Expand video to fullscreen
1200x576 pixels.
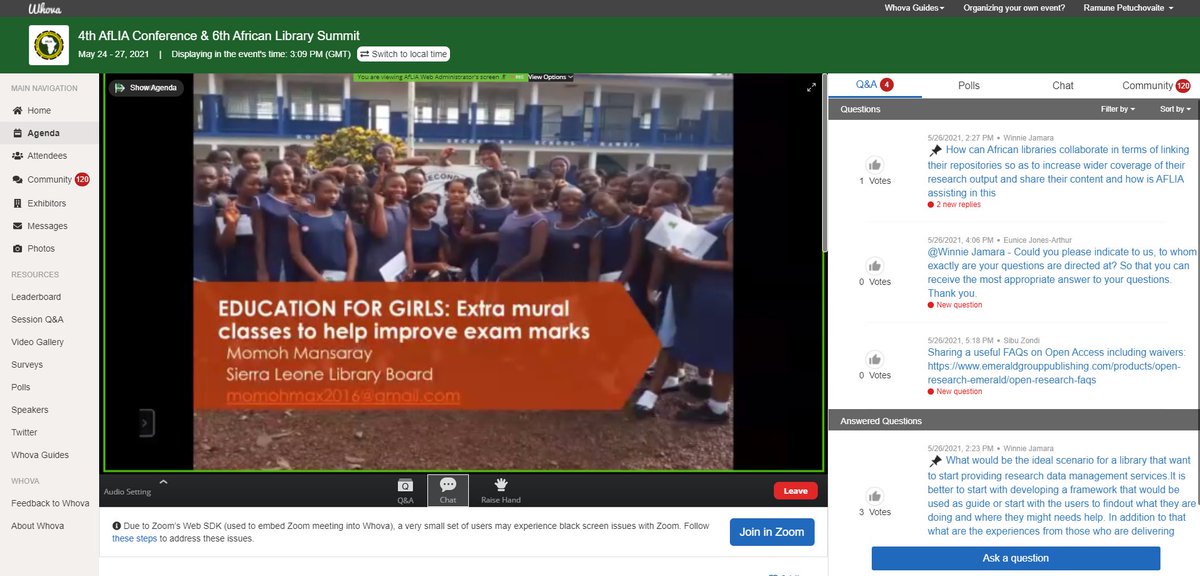point(812,88)
